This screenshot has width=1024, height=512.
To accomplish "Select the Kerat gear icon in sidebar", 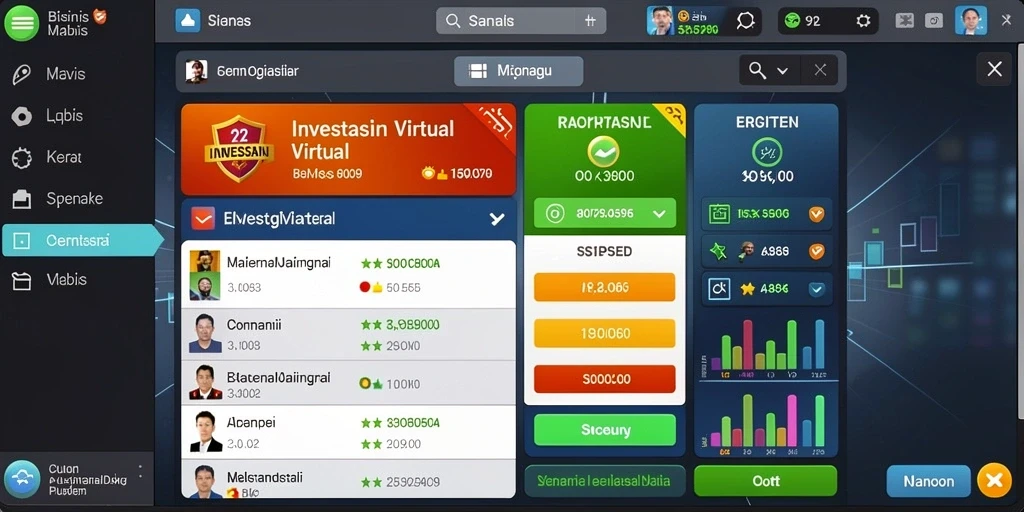I will pyautogui.click(x=22, y=158).
